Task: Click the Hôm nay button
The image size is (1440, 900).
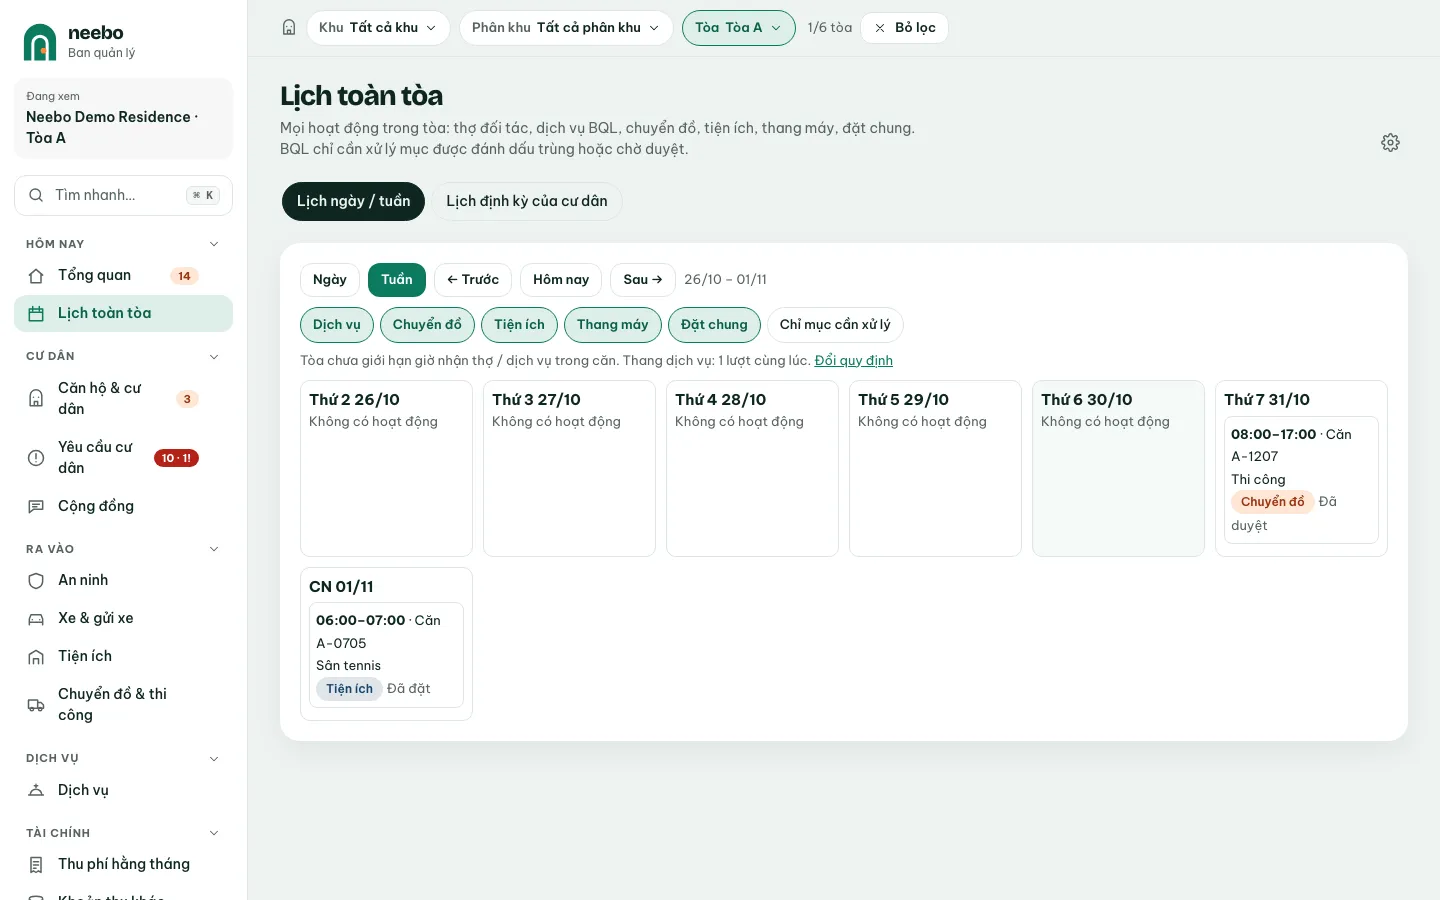Action: (561, 280)
